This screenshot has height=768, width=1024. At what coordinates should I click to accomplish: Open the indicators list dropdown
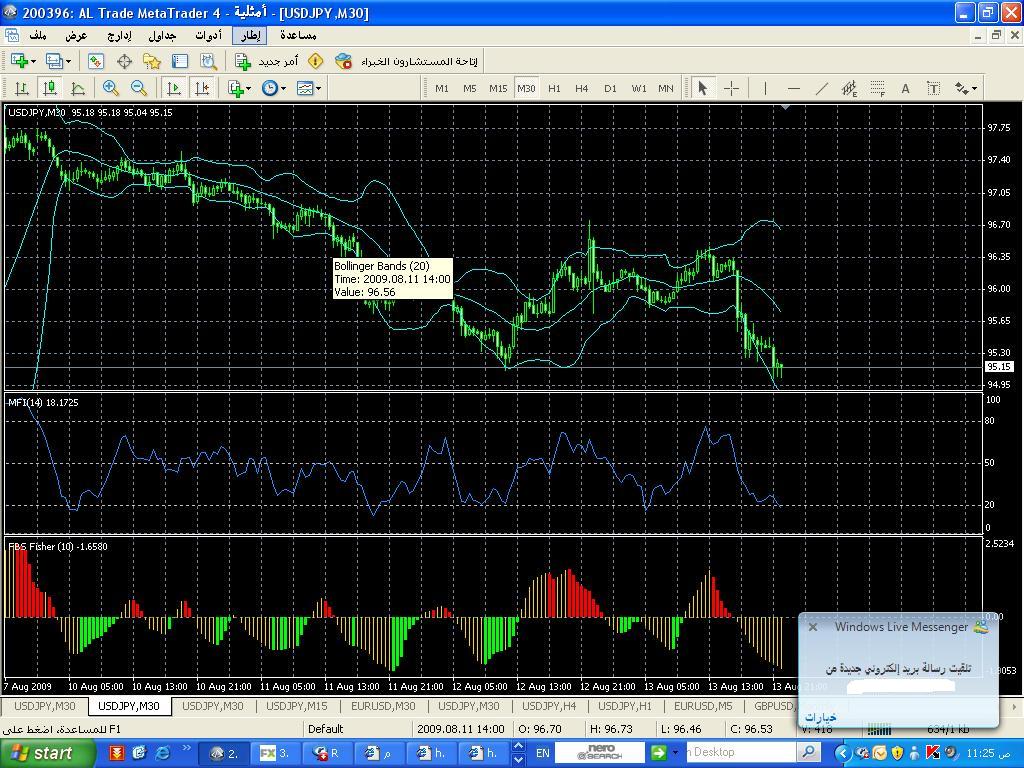(x=239, y=88)
